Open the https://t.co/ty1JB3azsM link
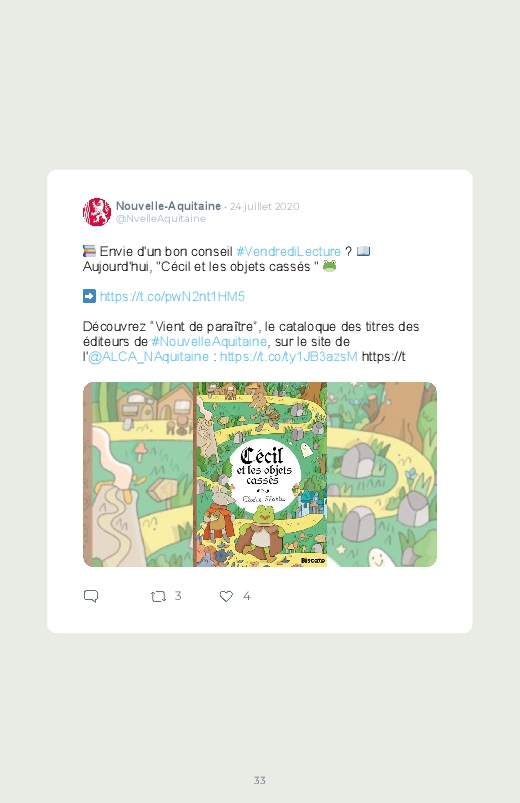The height and width of the screenshot is (803, 520). [288, 357]
